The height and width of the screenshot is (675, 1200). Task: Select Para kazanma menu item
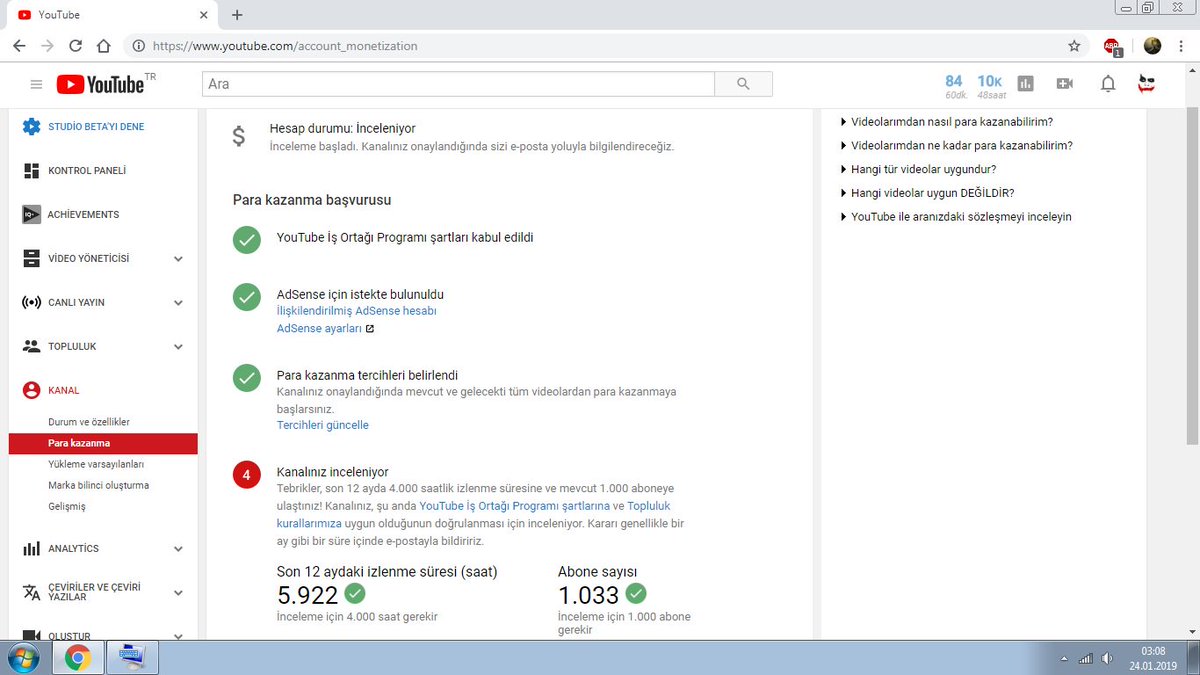102,443
